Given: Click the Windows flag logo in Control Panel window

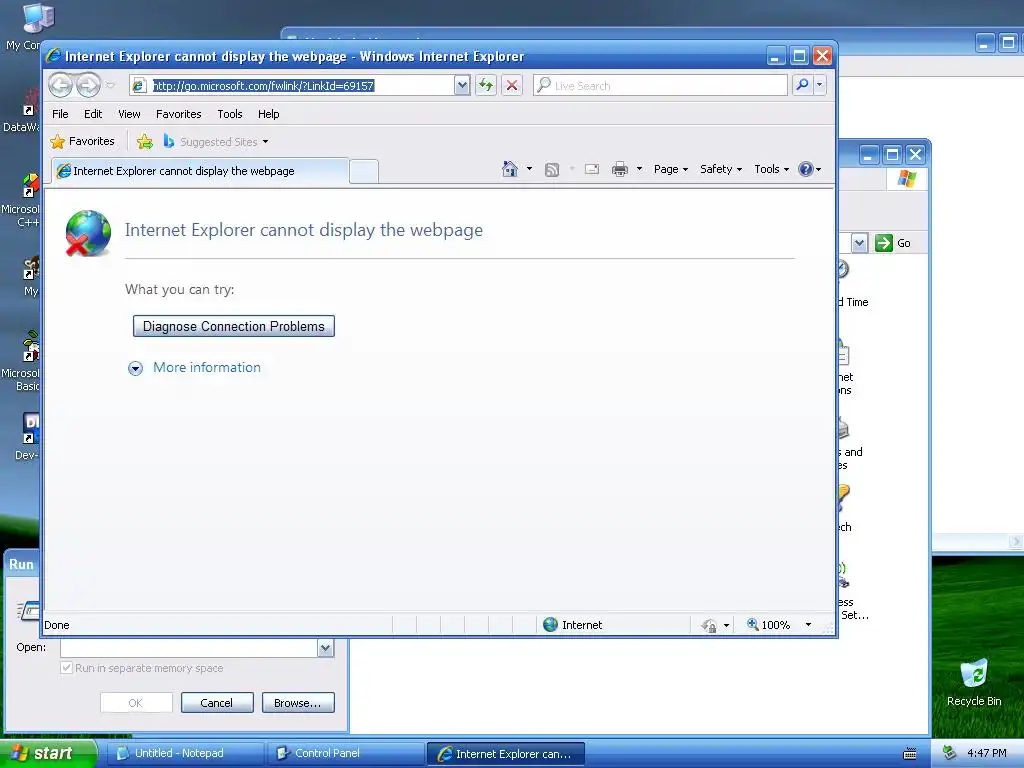Looking at the screenshot, I should (906, 178).
